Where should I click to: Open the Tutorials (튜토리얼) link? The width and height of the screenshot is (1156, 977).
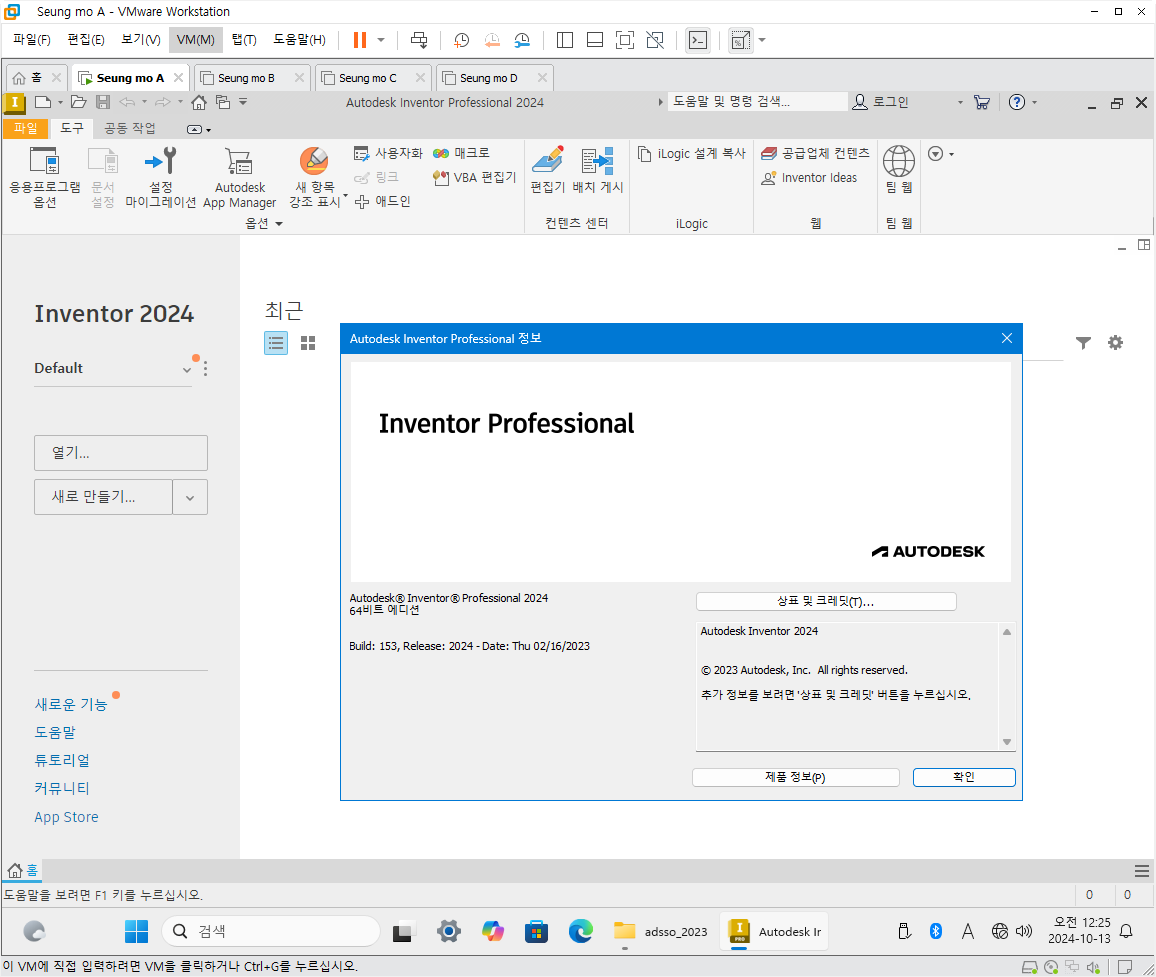pyautogui.click(x=62, y=760)
